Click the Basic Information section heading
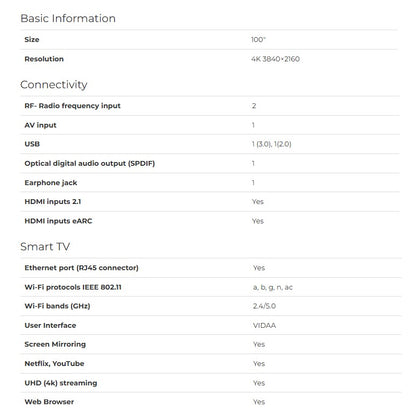 (68, 18)
